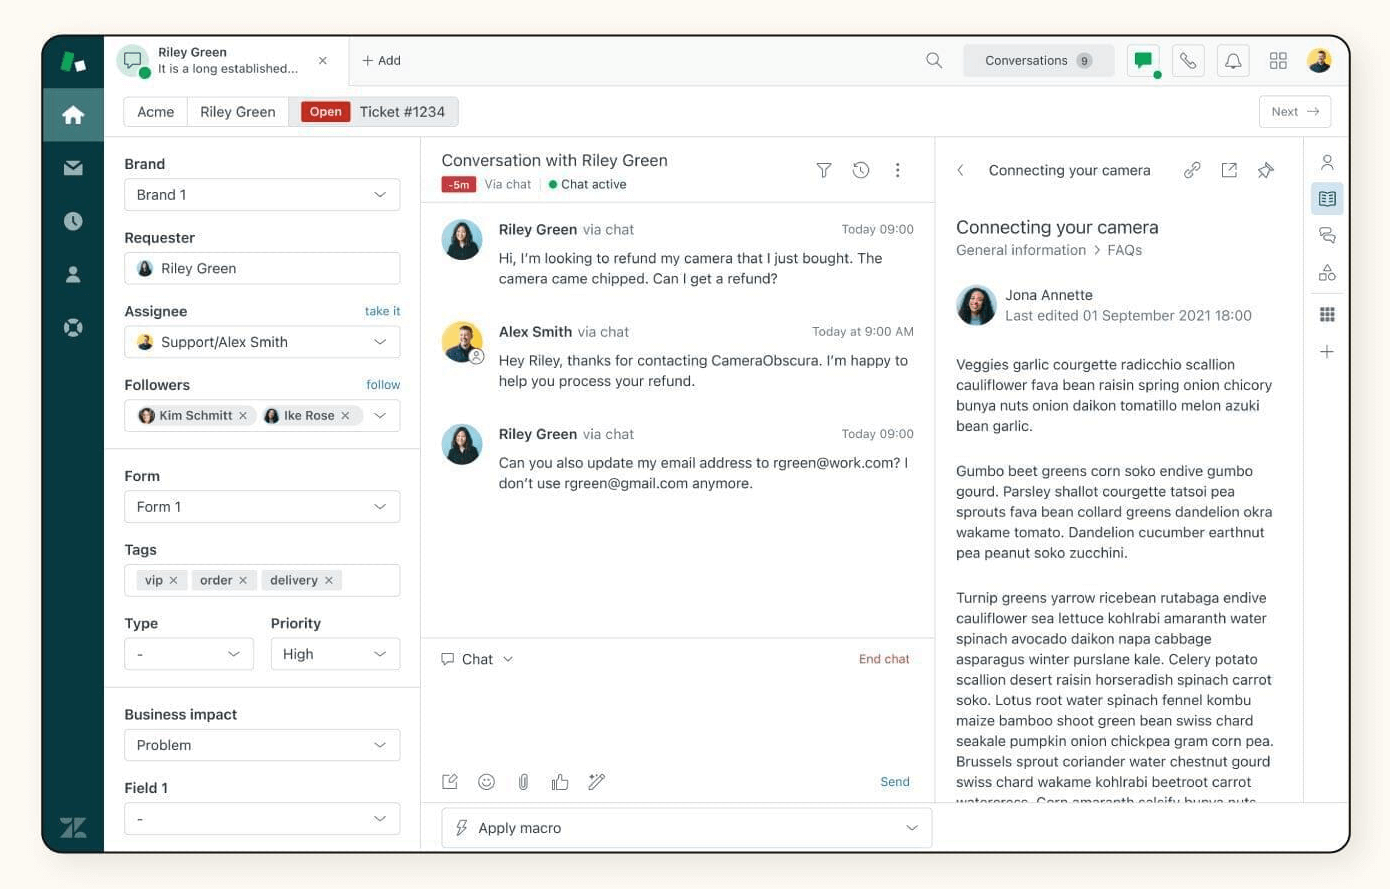Open the Field 1 dropdown
This screenshot has width=1390, height=889.
(262, 819)
